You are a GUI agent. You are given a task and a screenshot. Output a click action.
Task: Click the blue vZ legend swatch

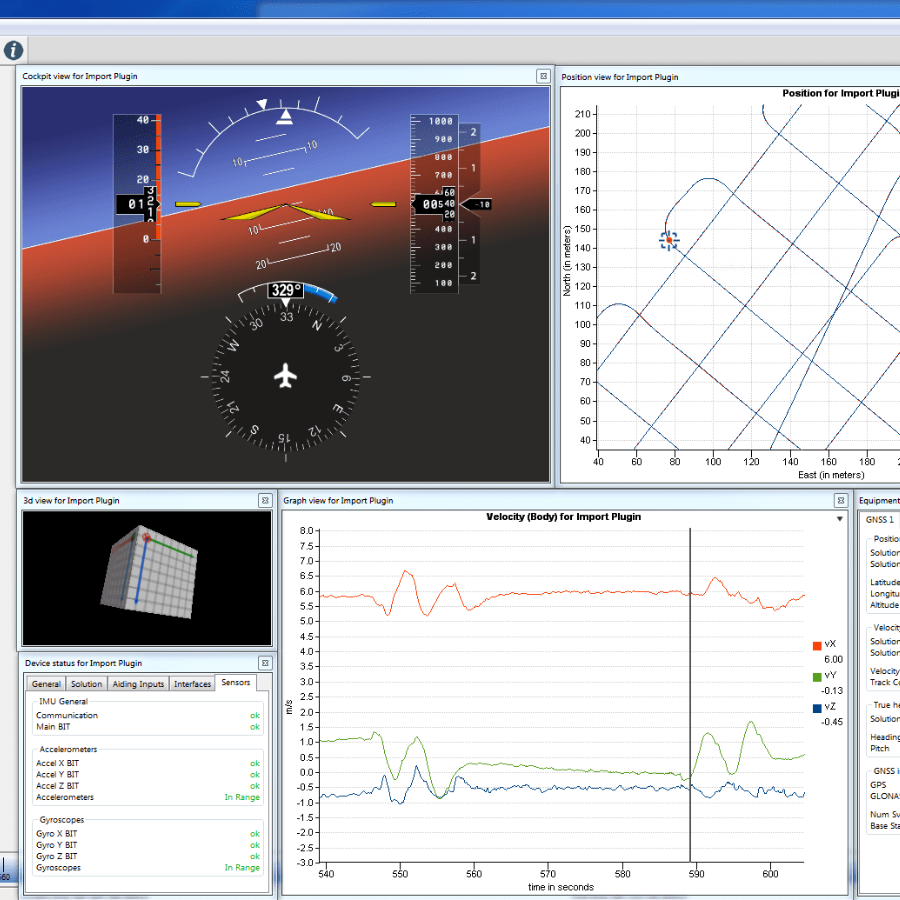click(x=817, y=708)
